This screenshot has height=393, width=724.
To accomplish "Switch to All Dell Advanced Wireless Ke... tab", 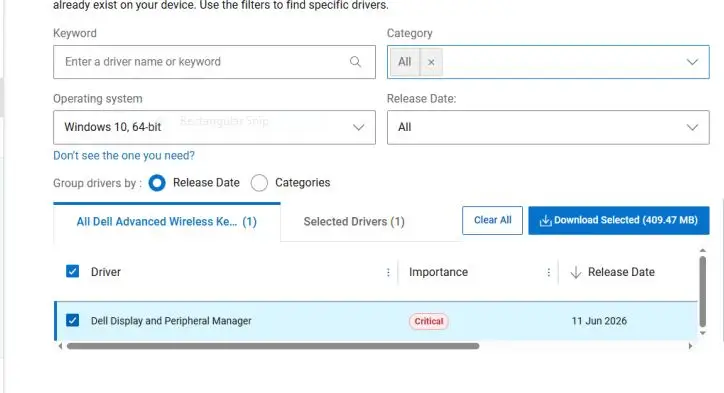I will pyautogui.click(x=167, y=222).
